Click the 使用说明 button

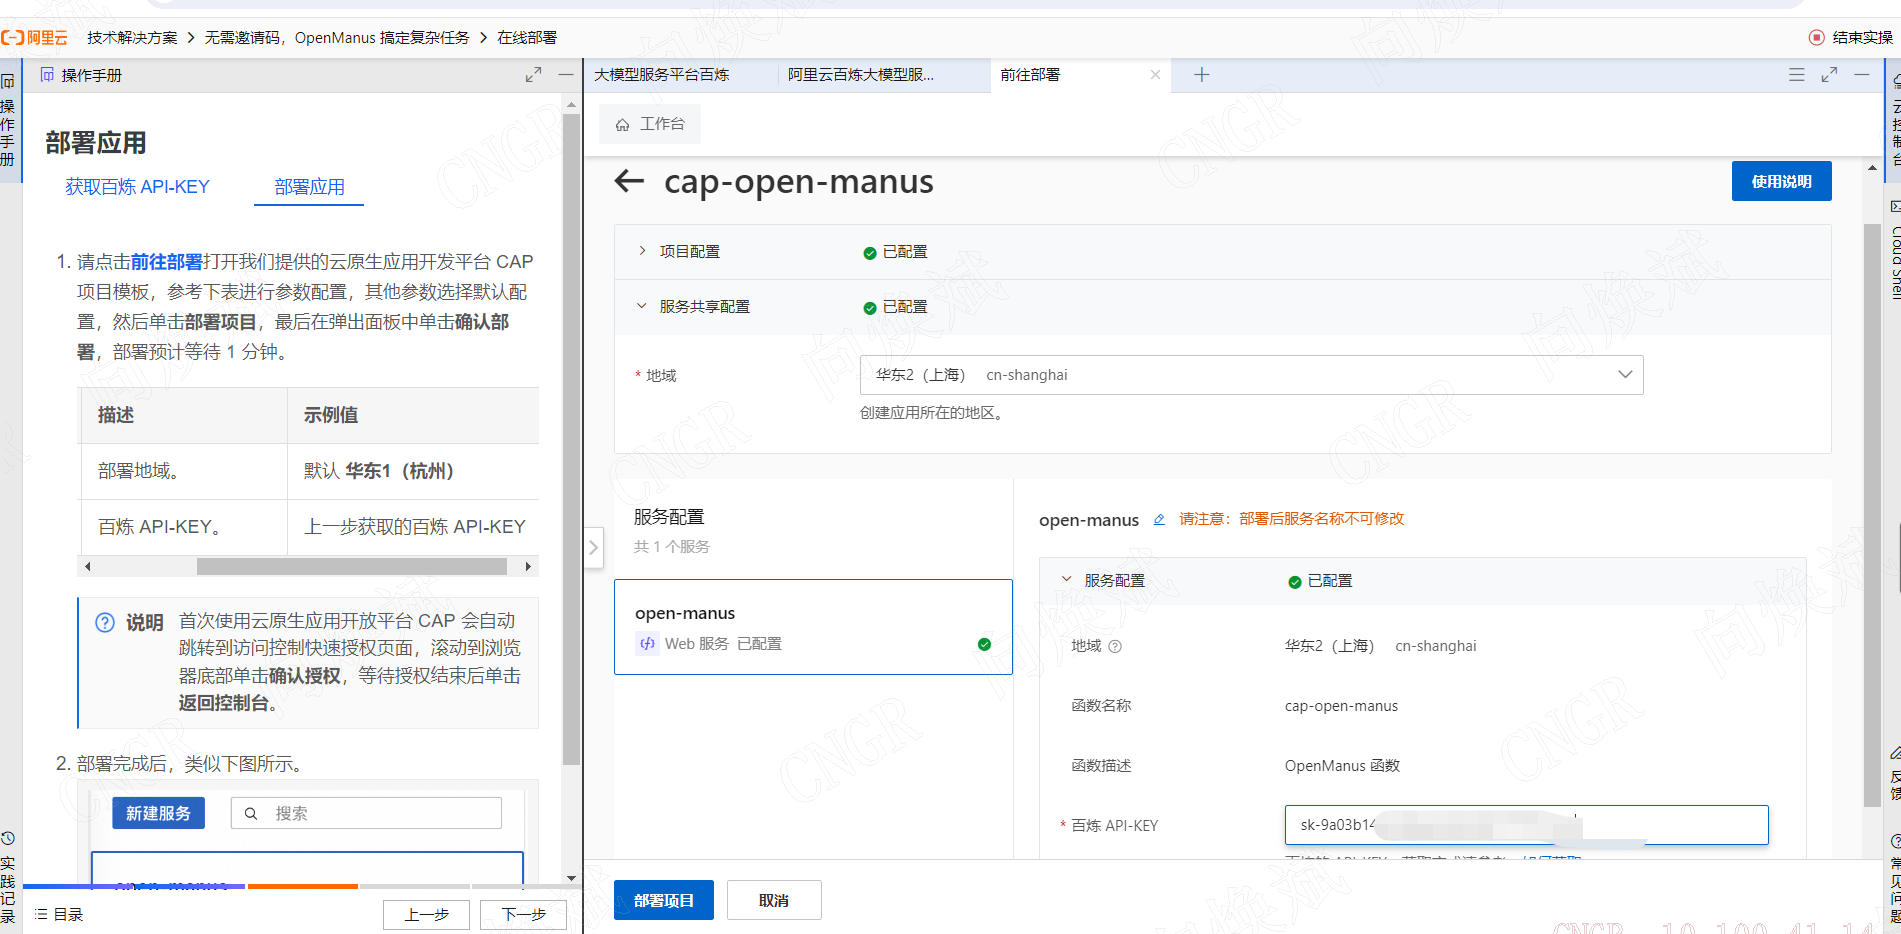point(1781,181)
